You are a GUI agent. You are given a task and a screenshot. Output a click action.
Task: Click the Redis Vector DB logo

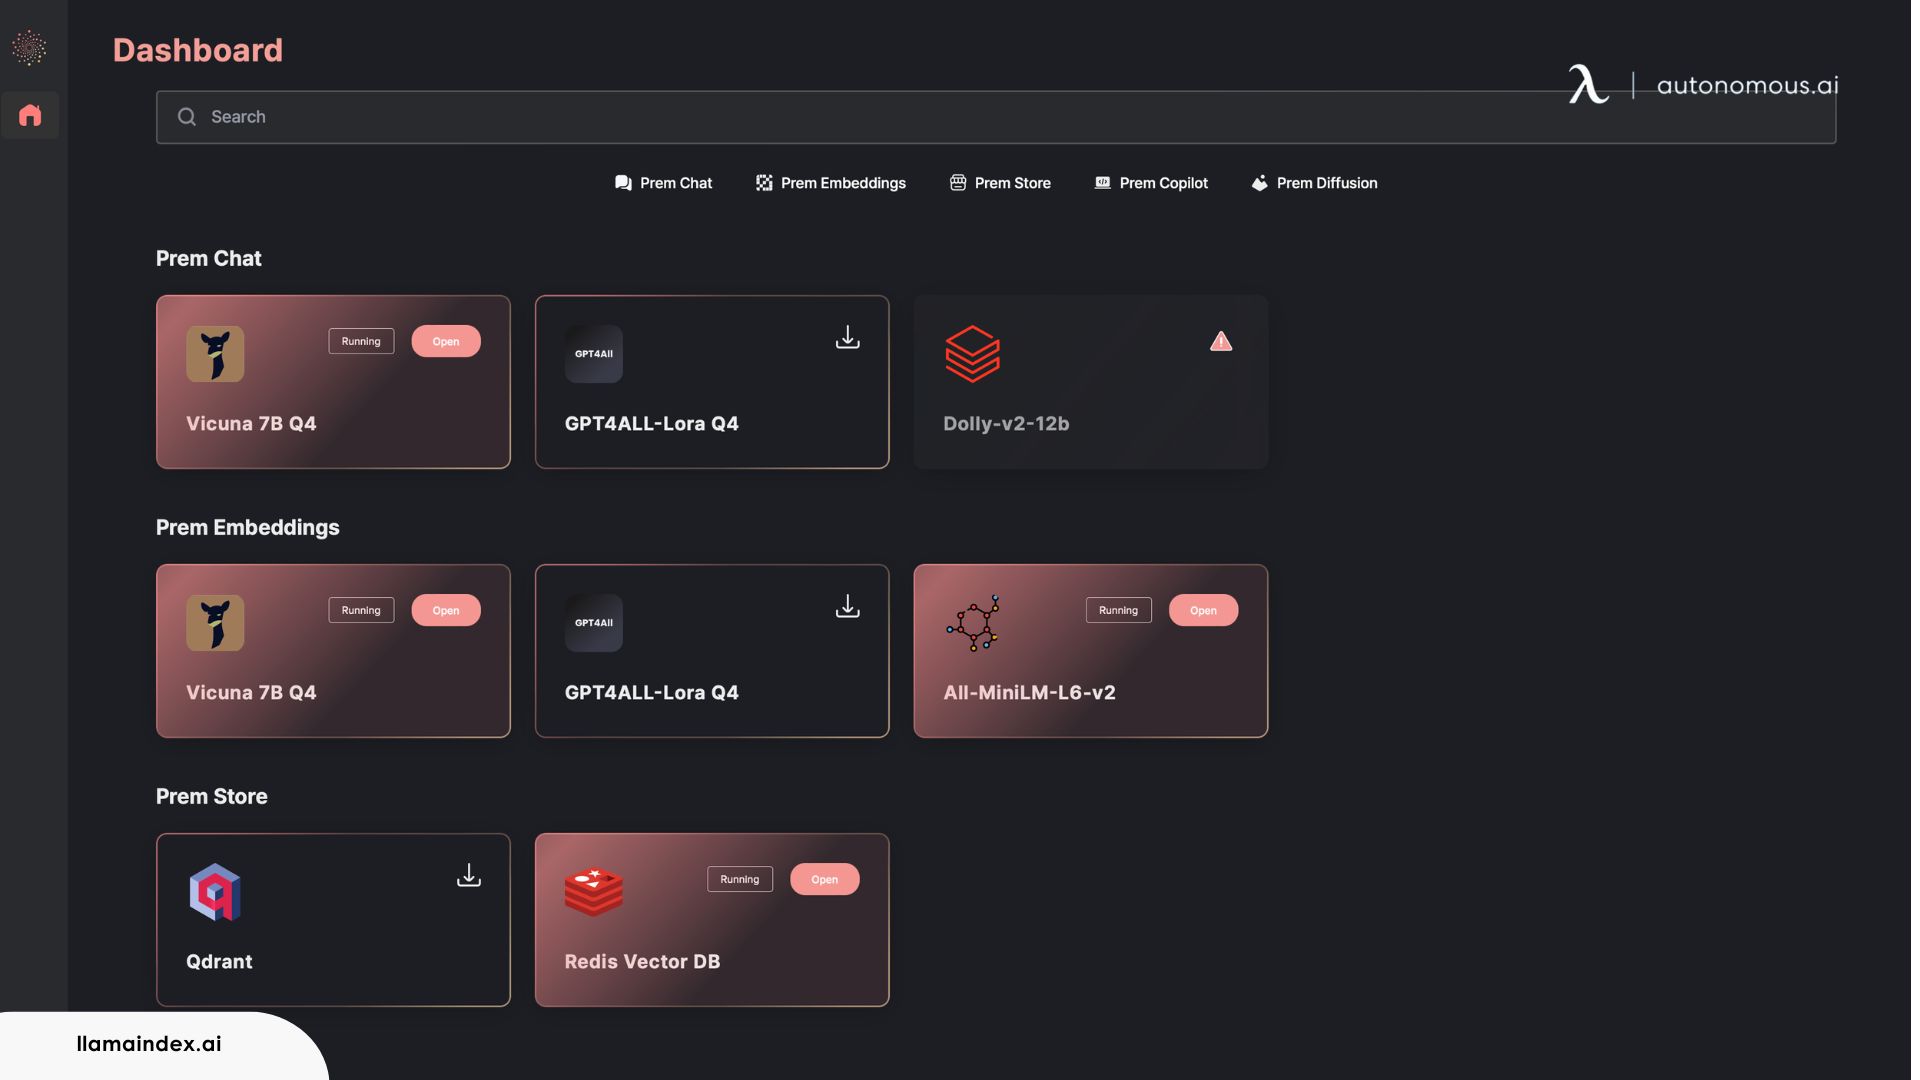(x=594, y=892)
